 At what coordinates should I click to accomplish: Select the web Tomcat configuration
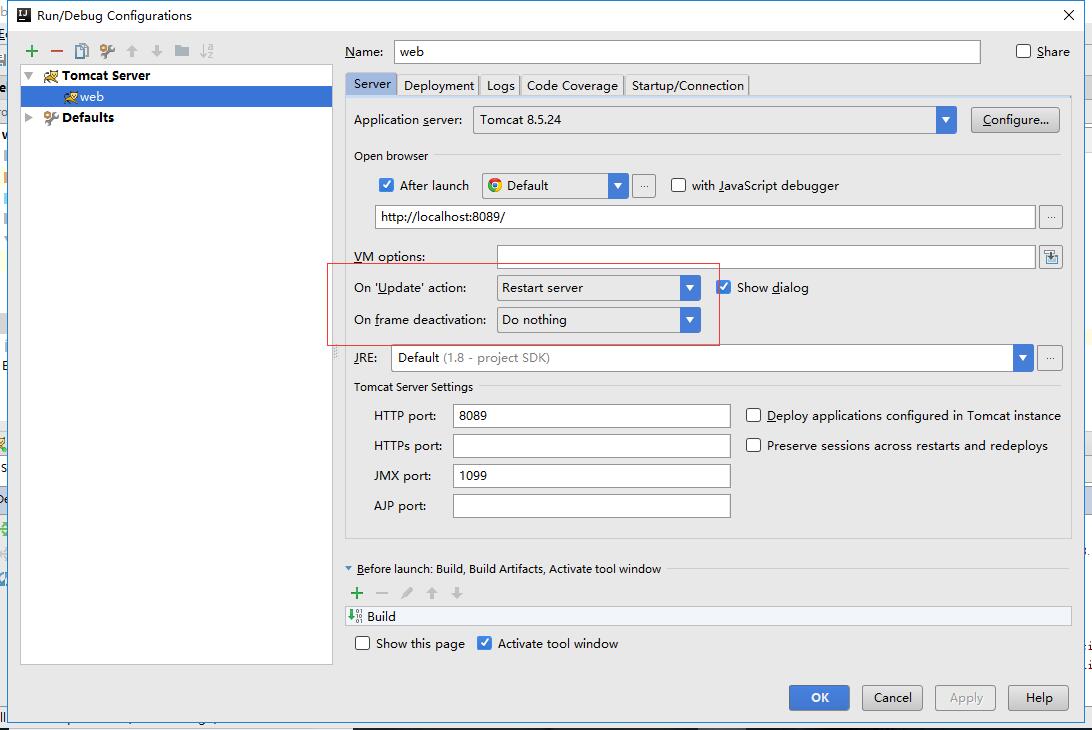(176, 96)
